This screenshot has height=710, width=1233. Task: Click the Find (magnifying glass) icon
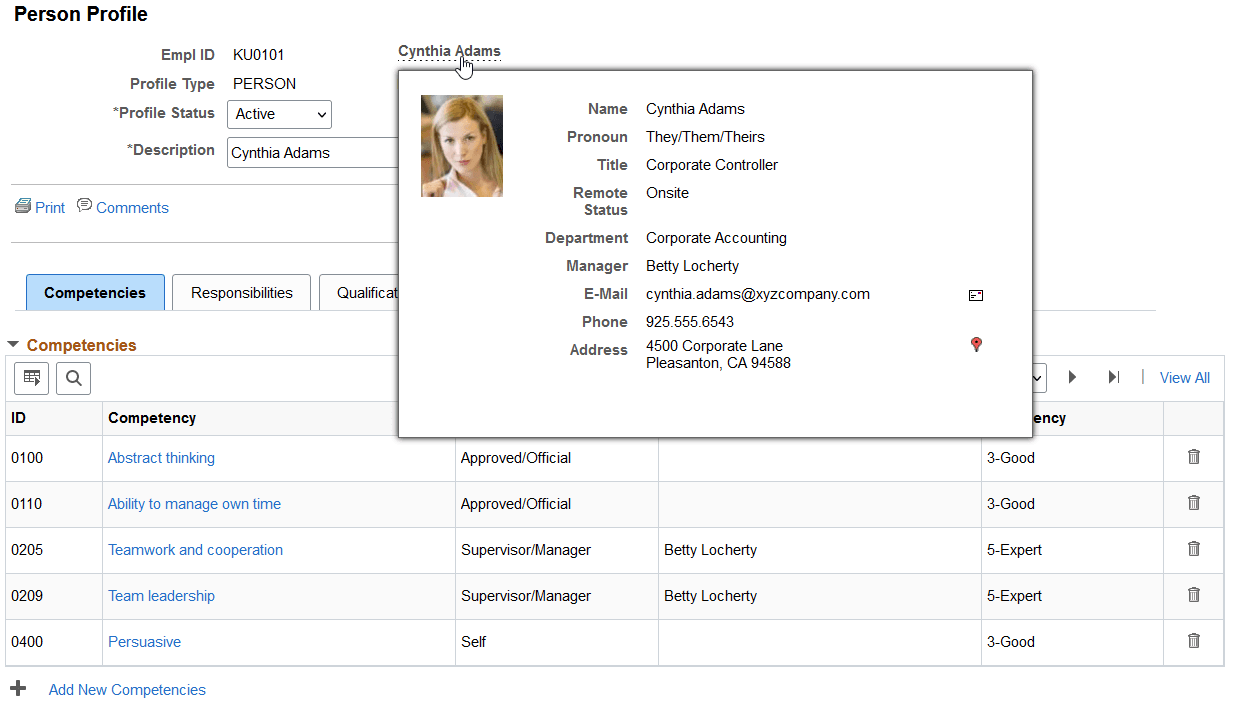click(x=73, y=378)
